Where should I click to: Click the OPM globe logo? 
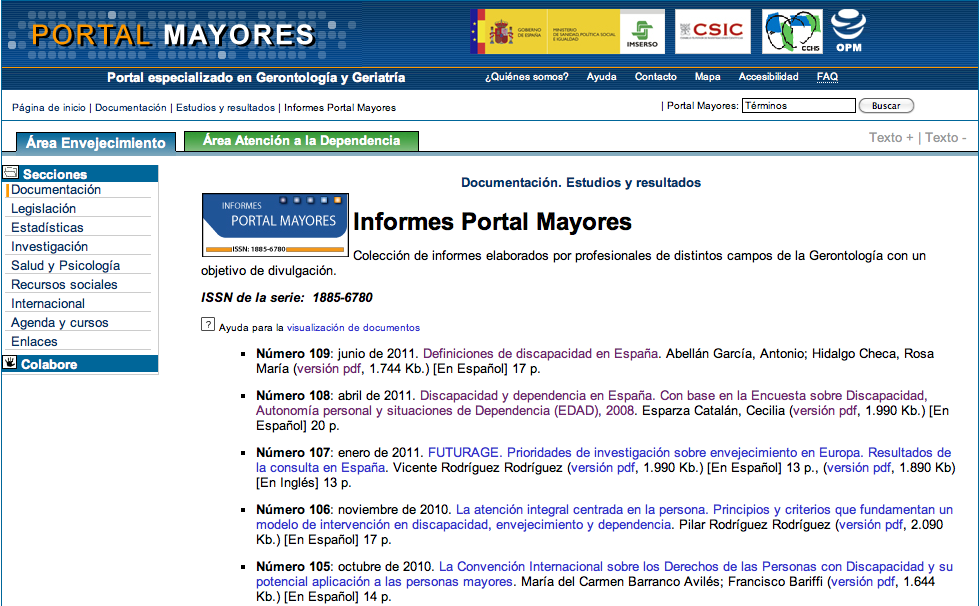pos(848,31)
